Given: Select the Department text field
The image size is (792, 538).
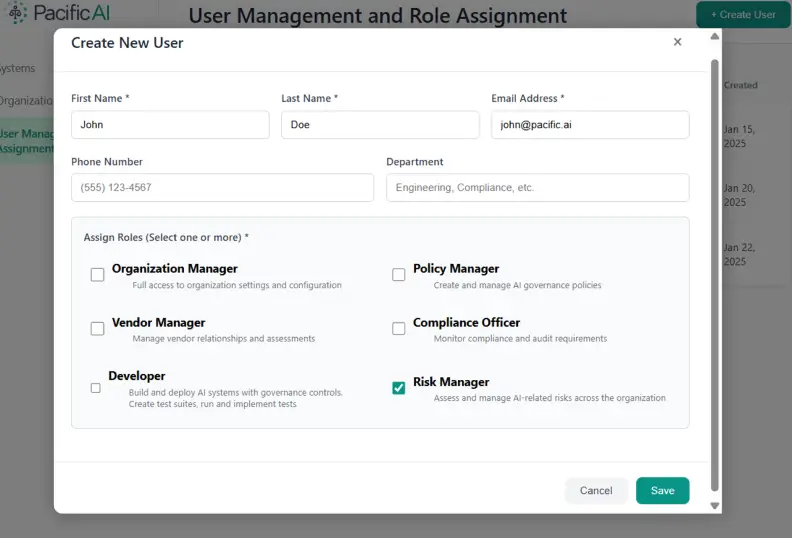Looking at the screenshot, I should click(537, 188).
